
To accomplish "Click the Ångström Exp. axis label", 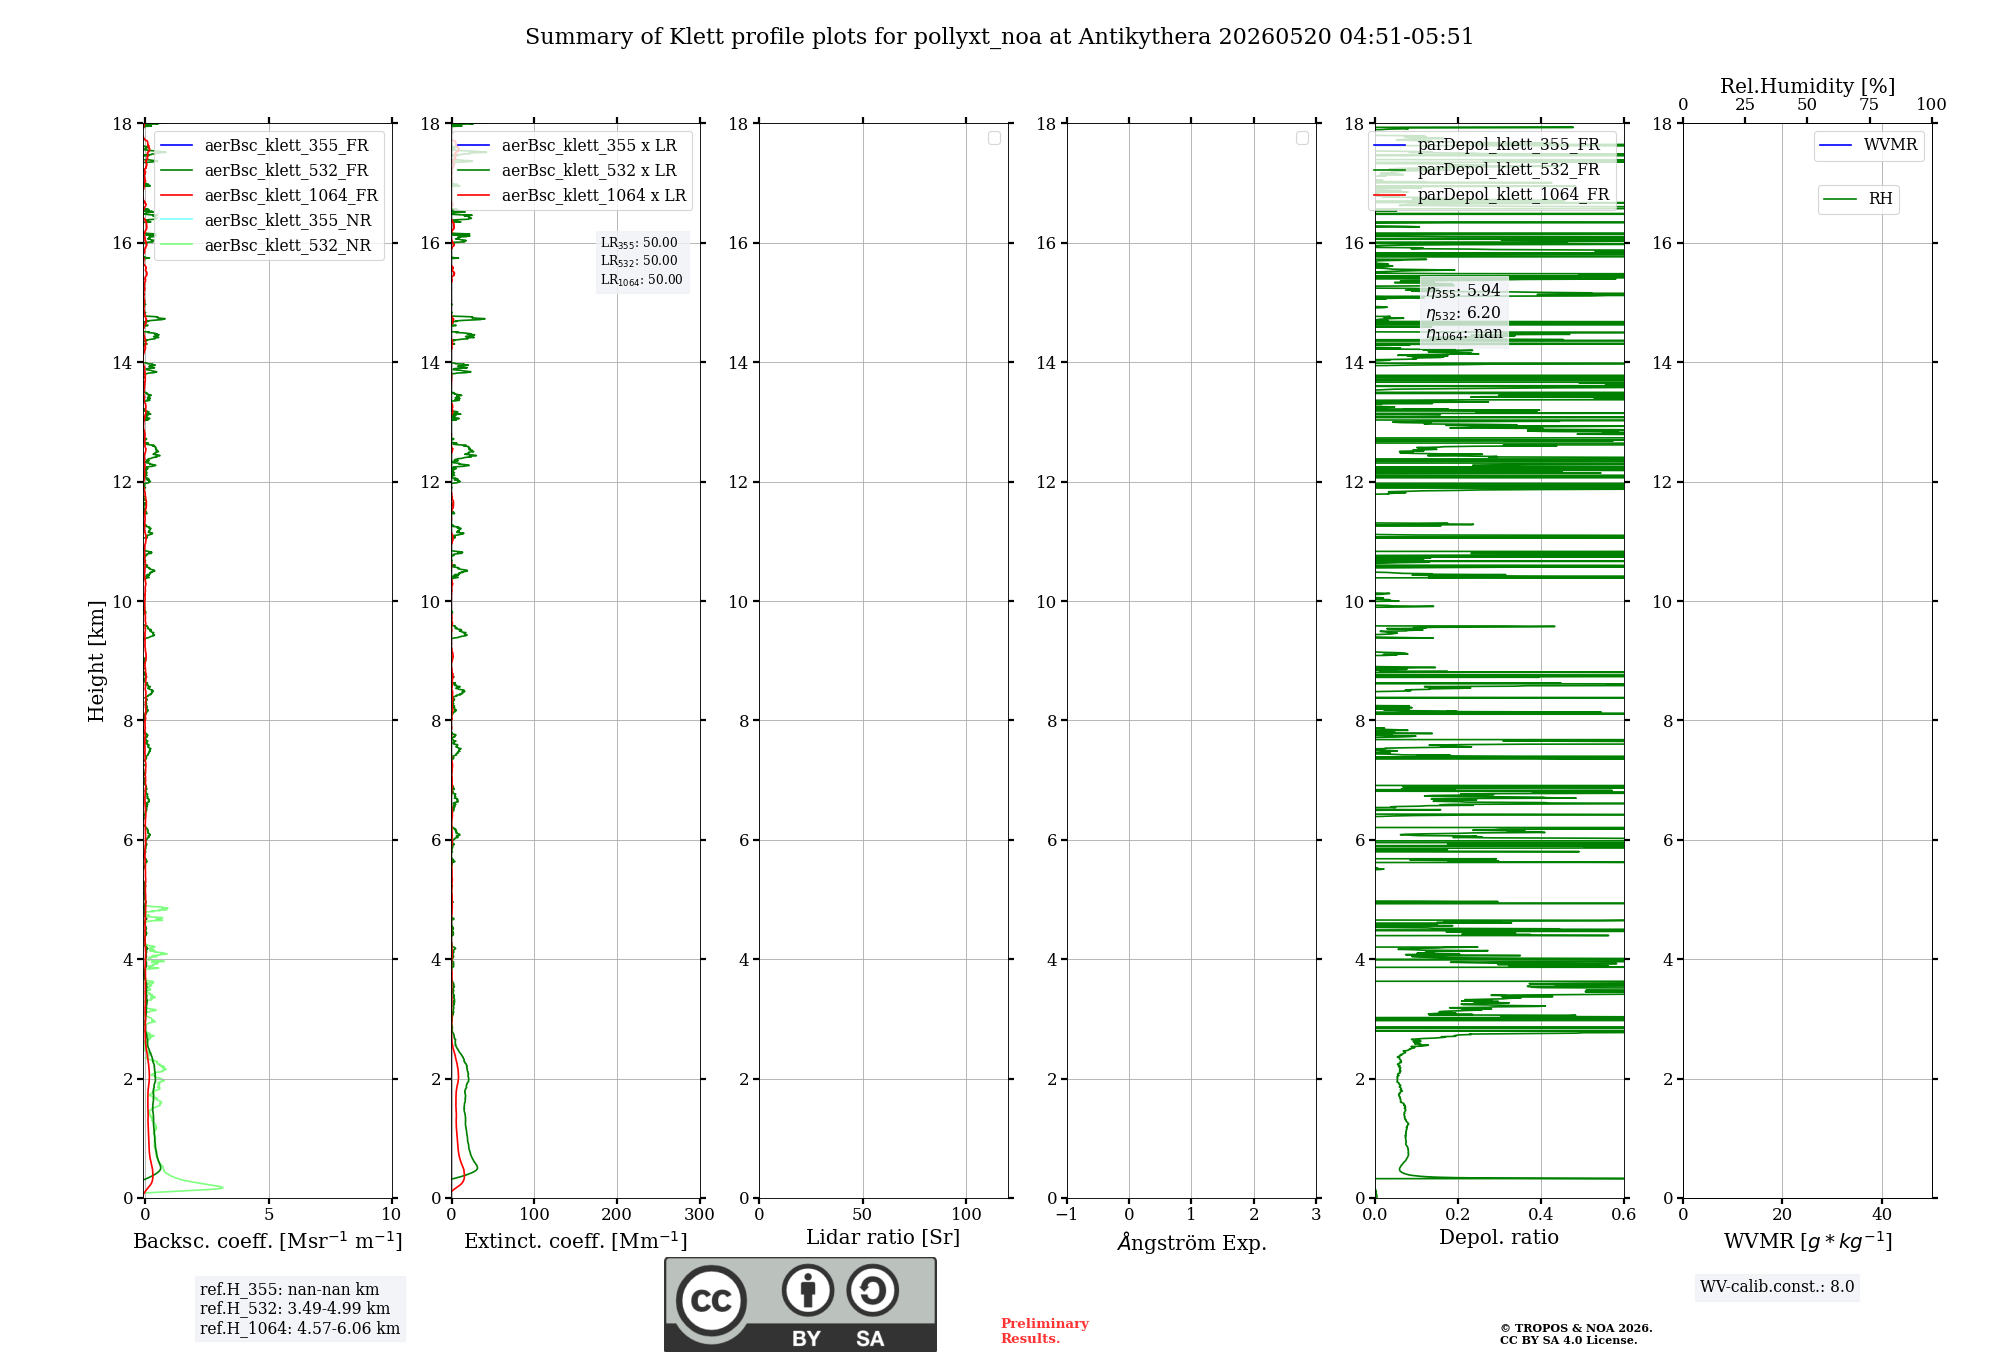I will tap(1192, 1242).
